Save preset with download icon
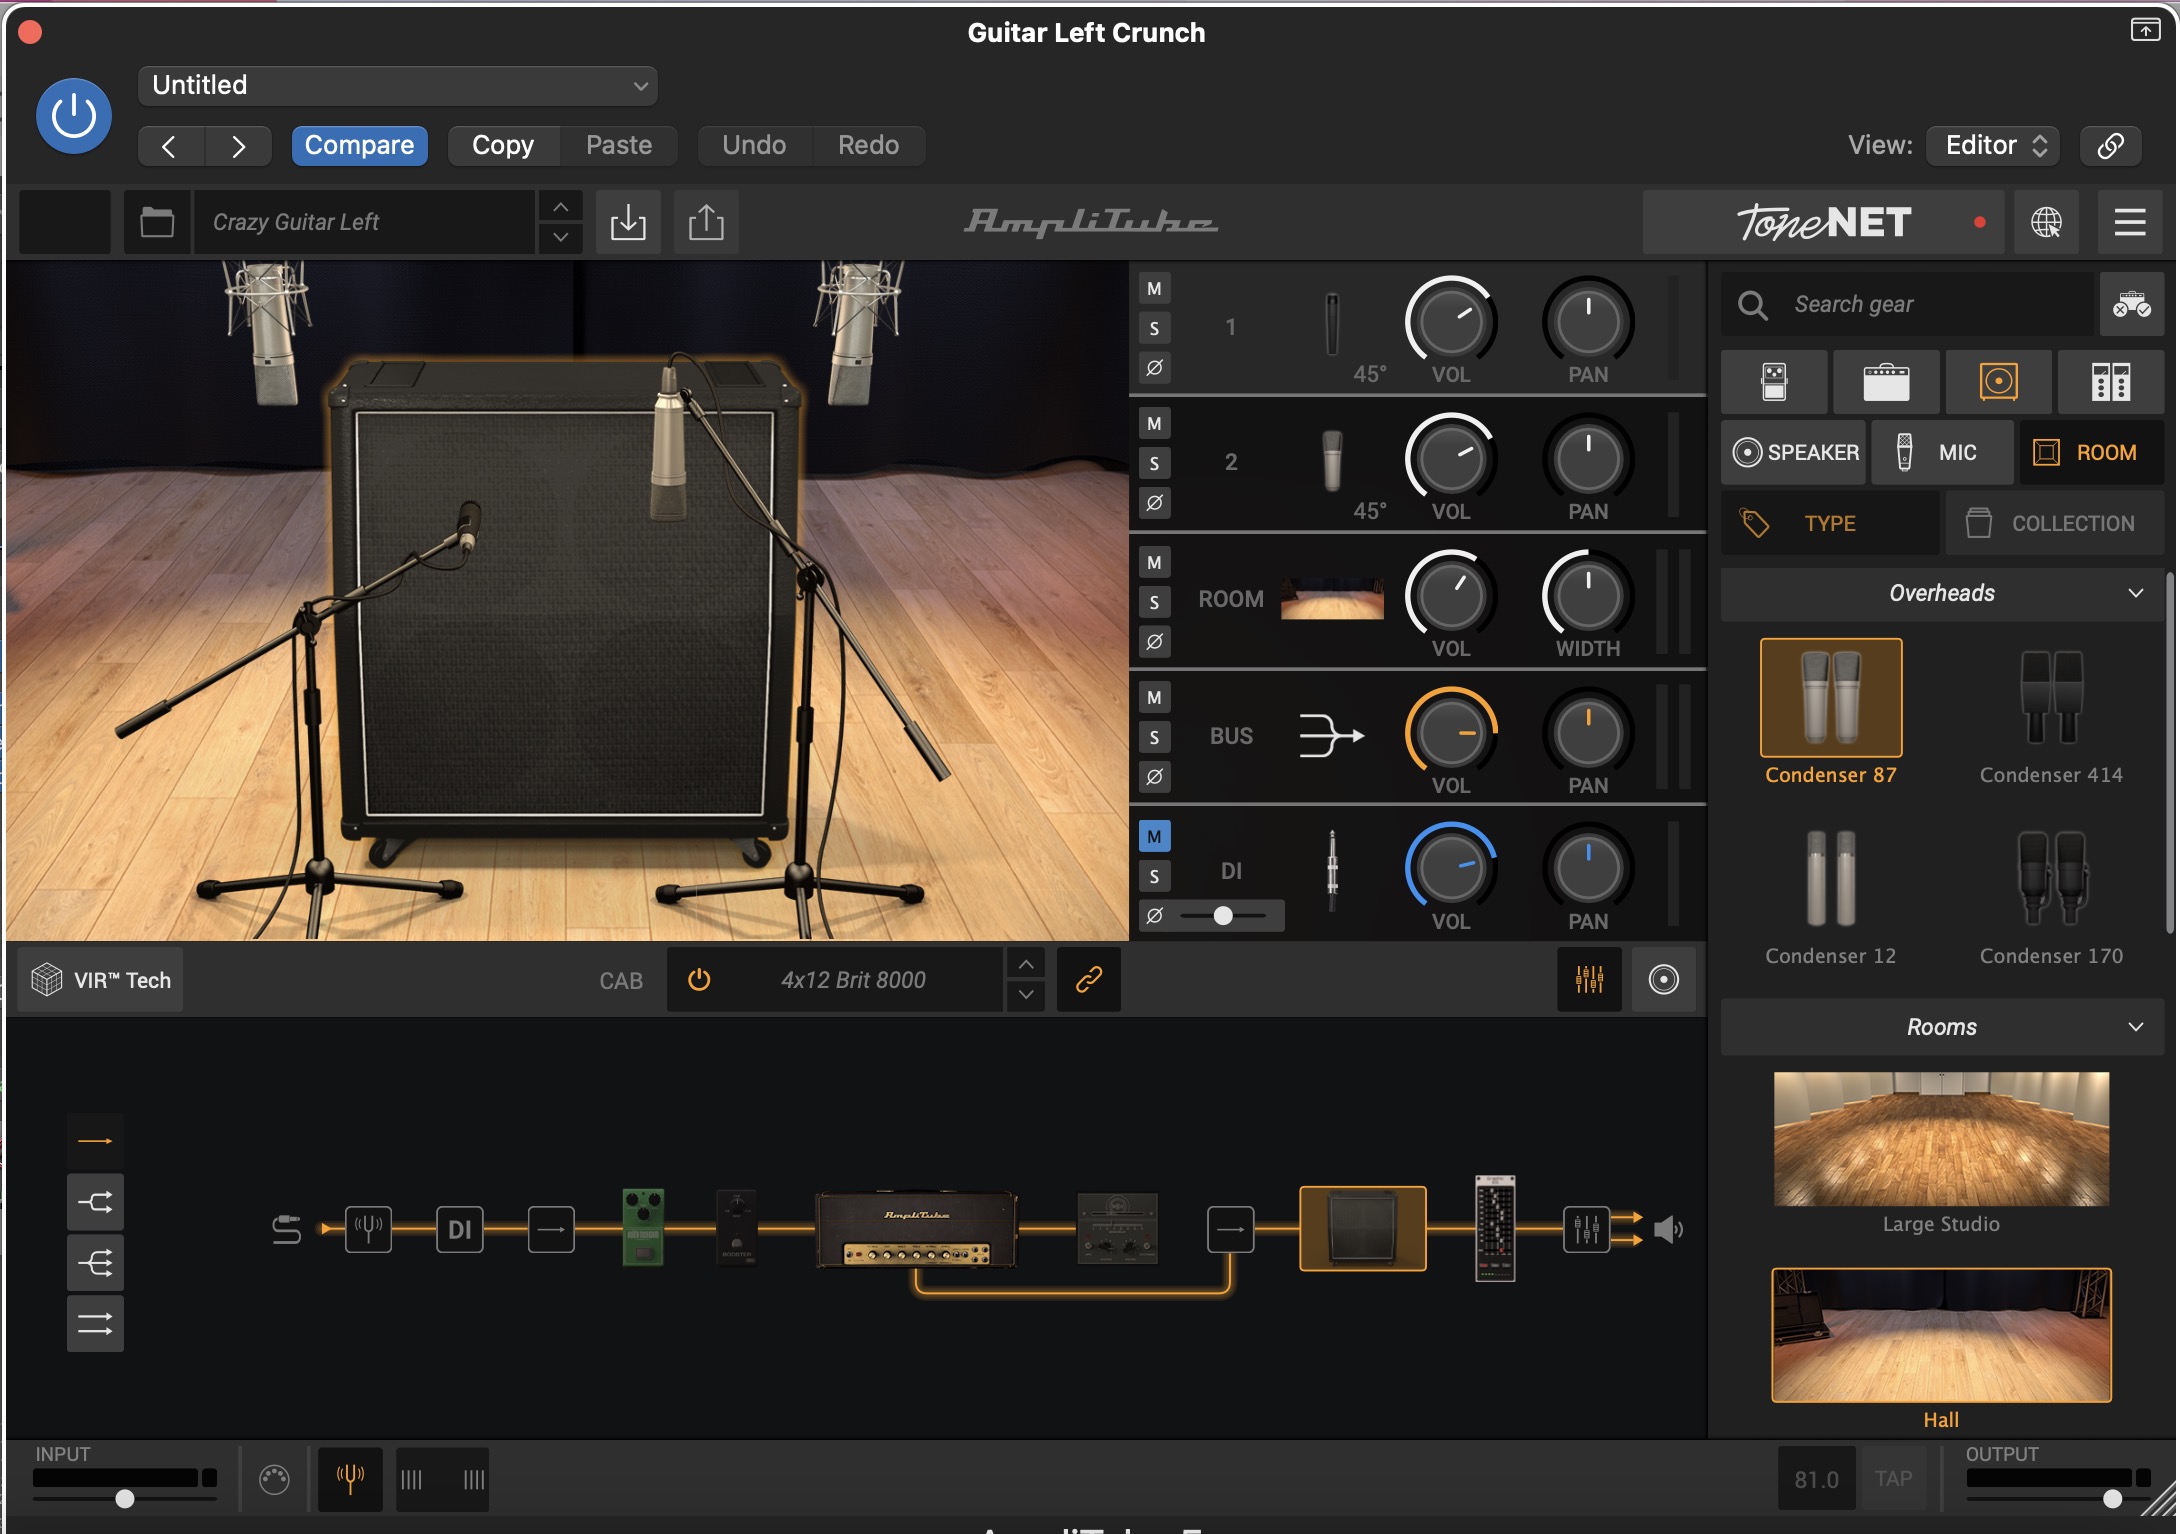 tap(628, 222)
